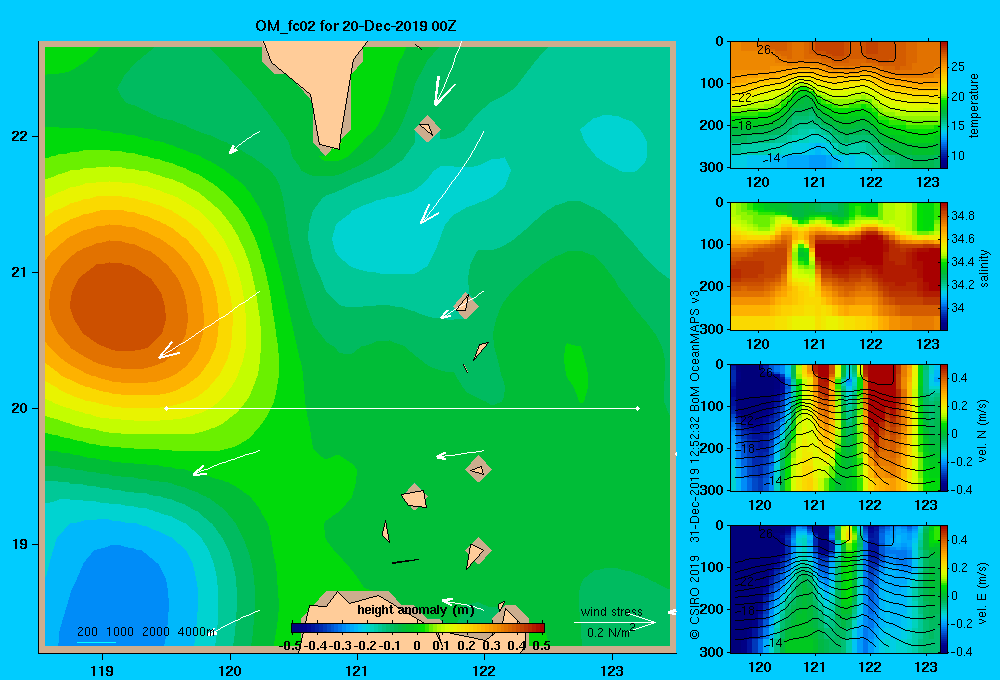
Task: Click the 'height anomaly (m)' label
Action: coord(416,610)
